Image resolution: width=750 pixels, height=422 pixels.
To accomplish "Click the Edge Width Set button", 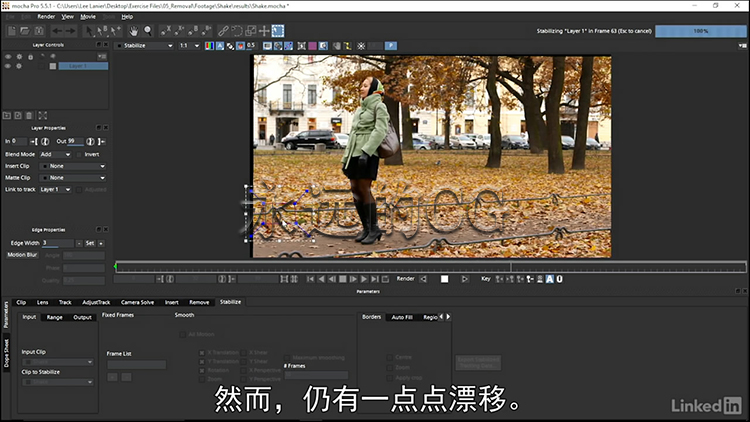I will point(90,244).
